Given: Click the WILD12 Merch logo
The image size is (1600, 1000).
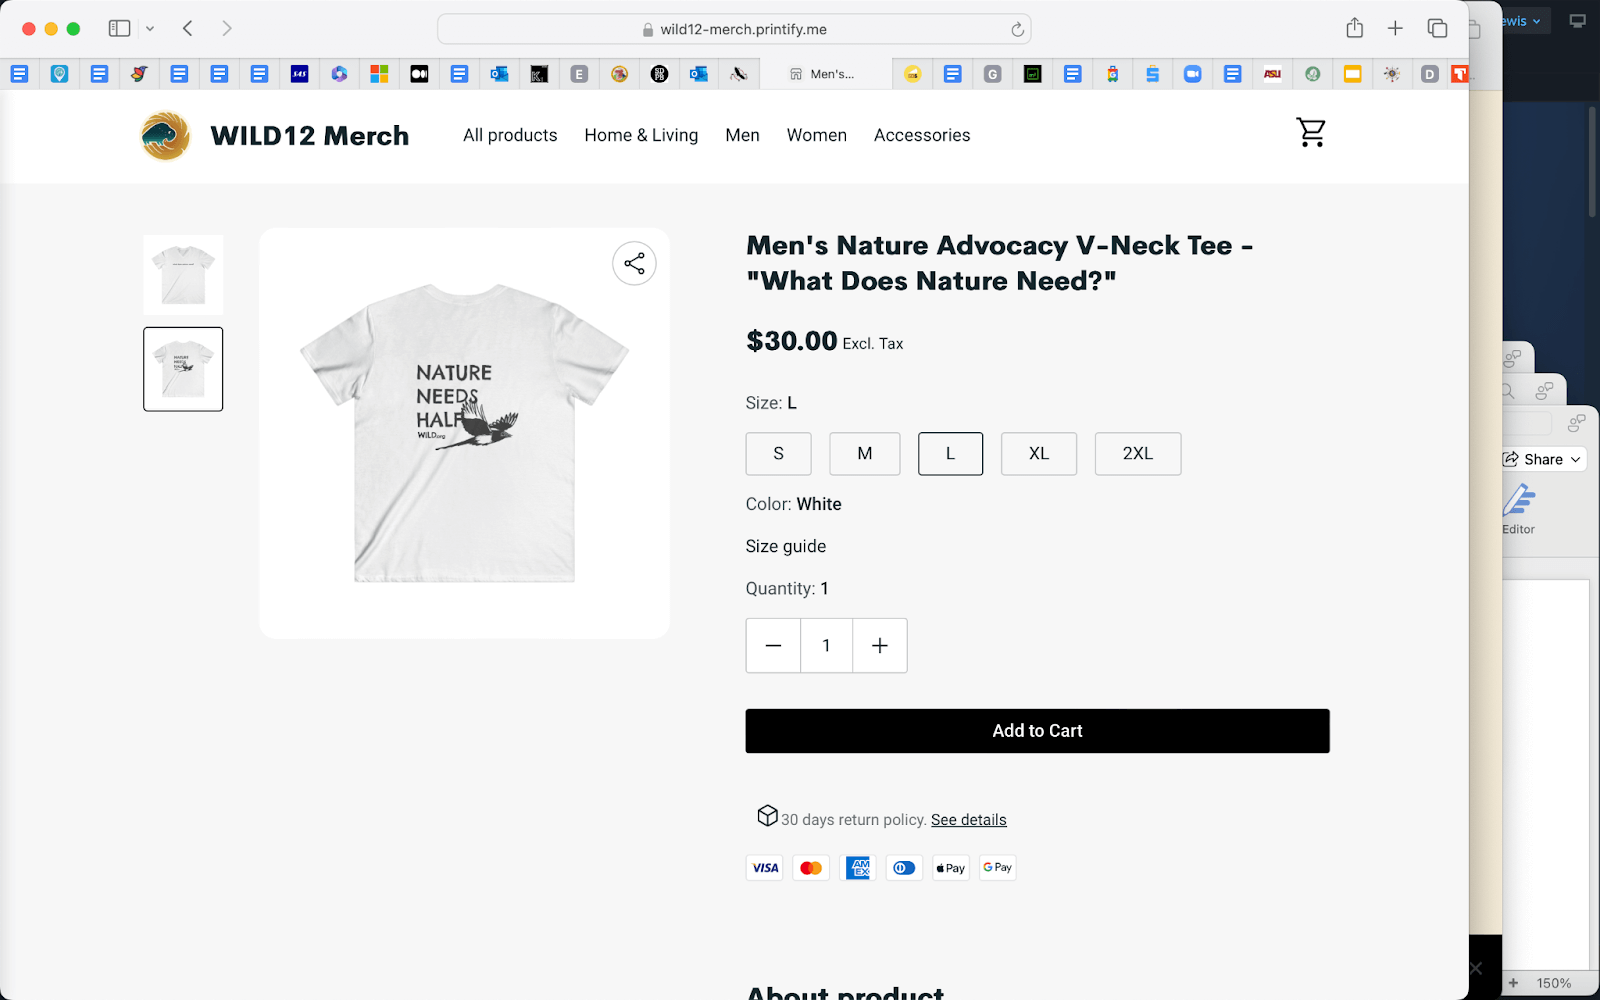Looking at the screenshot, I should pos(273,135).
